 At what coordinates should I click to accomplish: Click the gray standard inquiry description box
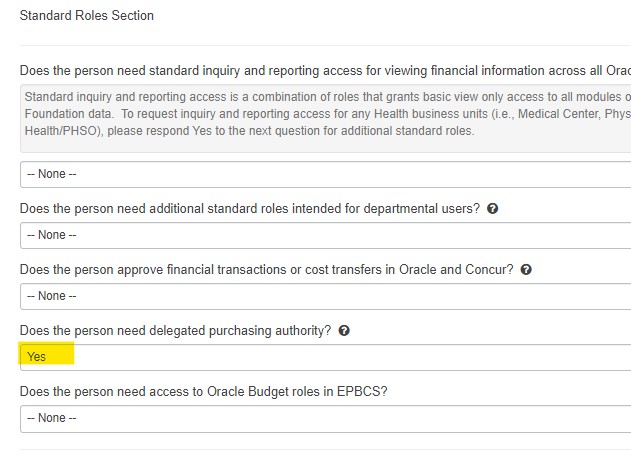(x=325, y=118)
